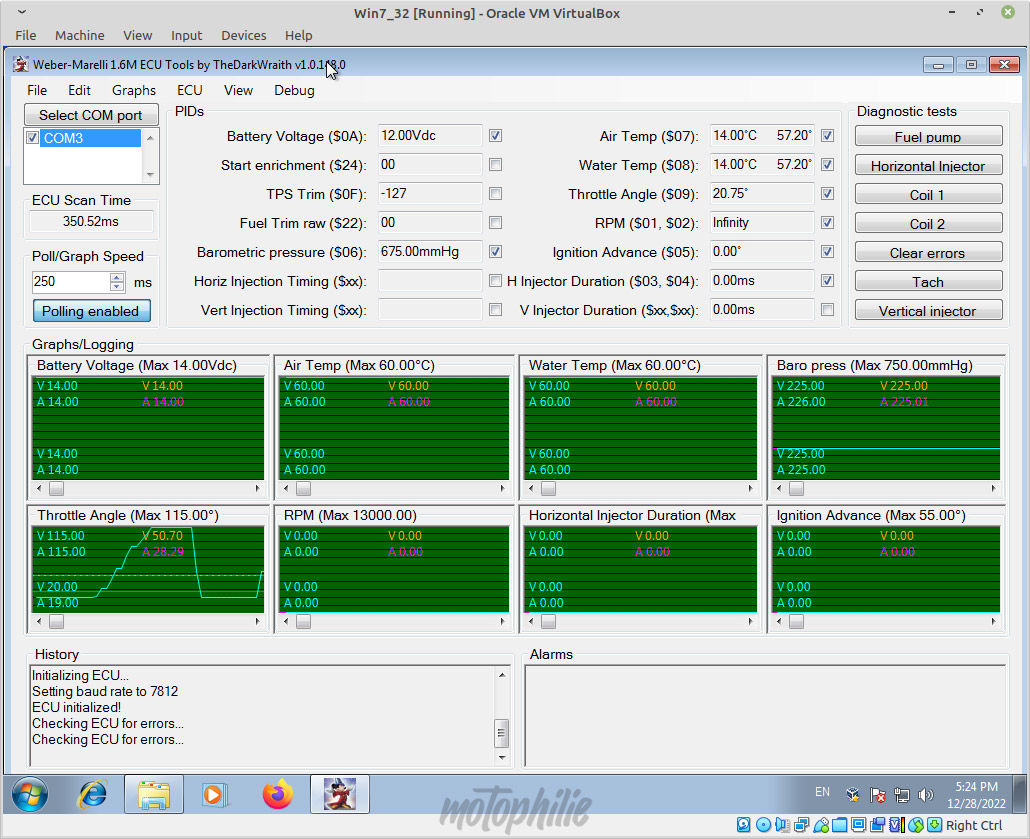Enable the TPS Trim ($0F) checkbox
Screen dimensions: 1030x839
coord(495,194)
